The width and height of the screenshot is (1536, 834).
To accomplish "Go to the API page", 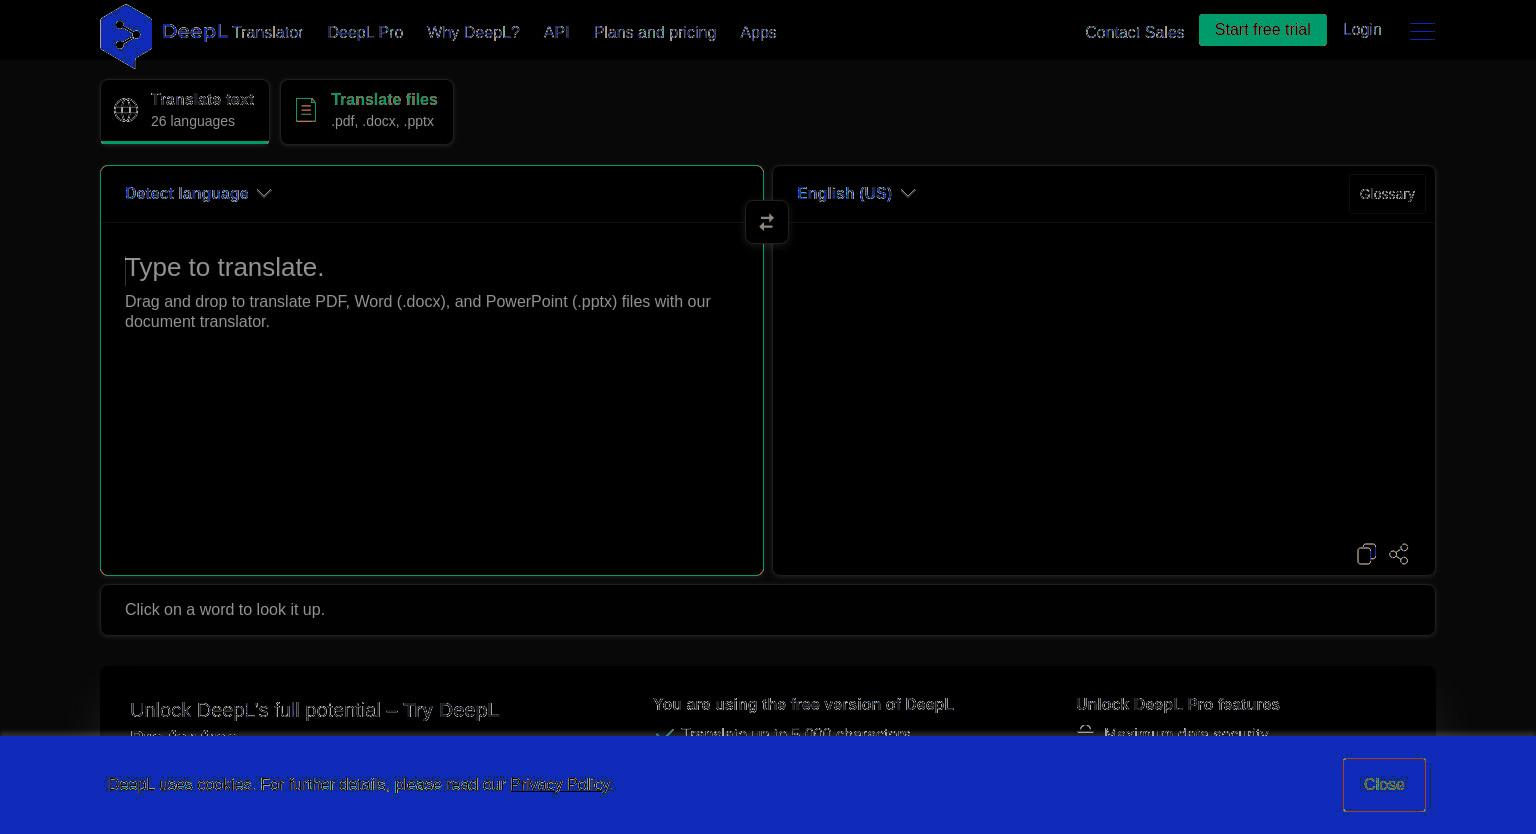I will tap(557, 32).
